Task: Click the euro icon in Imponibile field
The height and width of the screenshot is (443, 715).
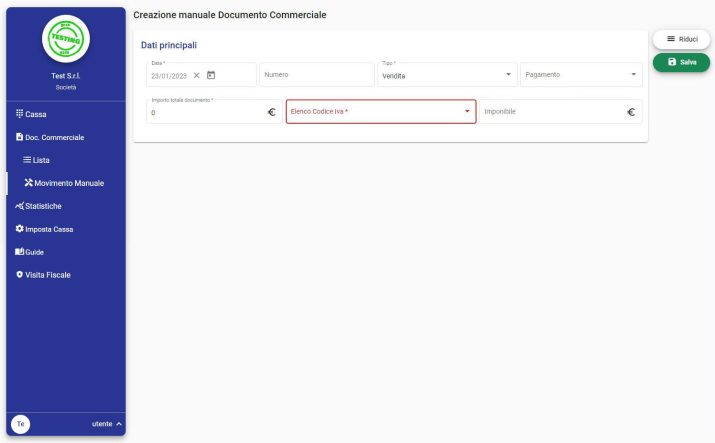Action: [631, 112]
